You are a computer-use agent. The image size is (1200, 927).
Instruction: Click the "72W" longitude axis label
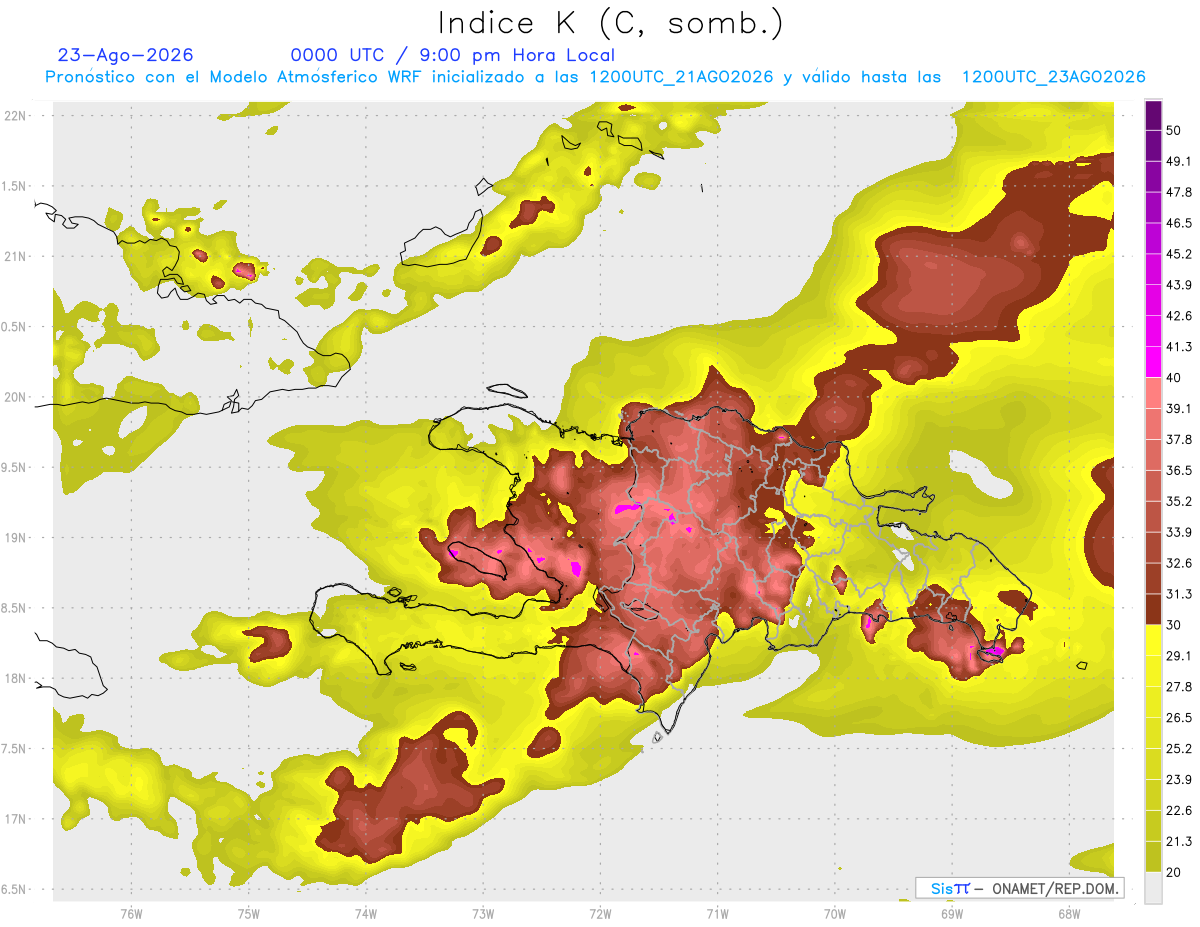pyautogui.click(x=600, y=913)
